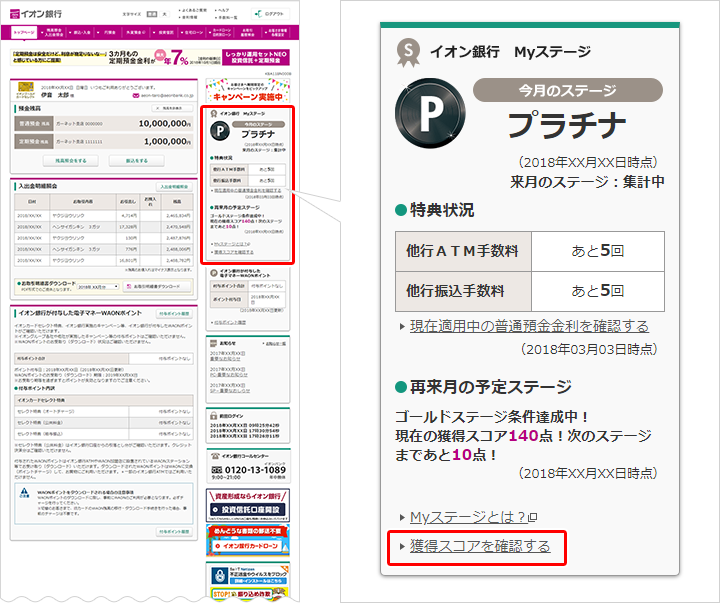Click the free-dial icon before 0120 number
The width and height of the screenshot is (720, 603).
(x=217, y=470)
